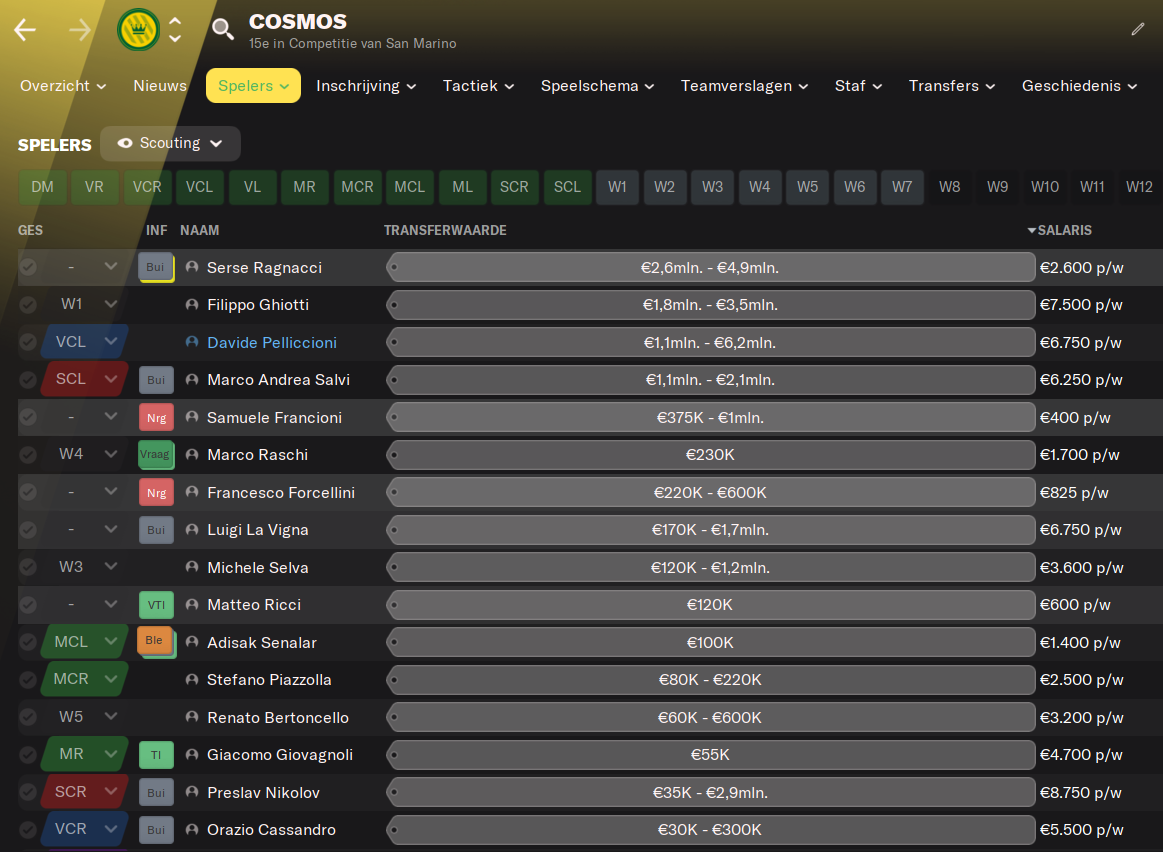Open the Overzicht menu
The width and height of the screenshot is (1163, 852).
[63, 86]
